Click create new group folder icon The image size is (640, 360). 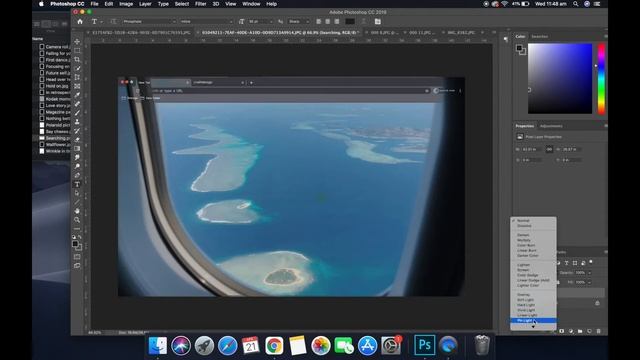[x=580, y=331]
